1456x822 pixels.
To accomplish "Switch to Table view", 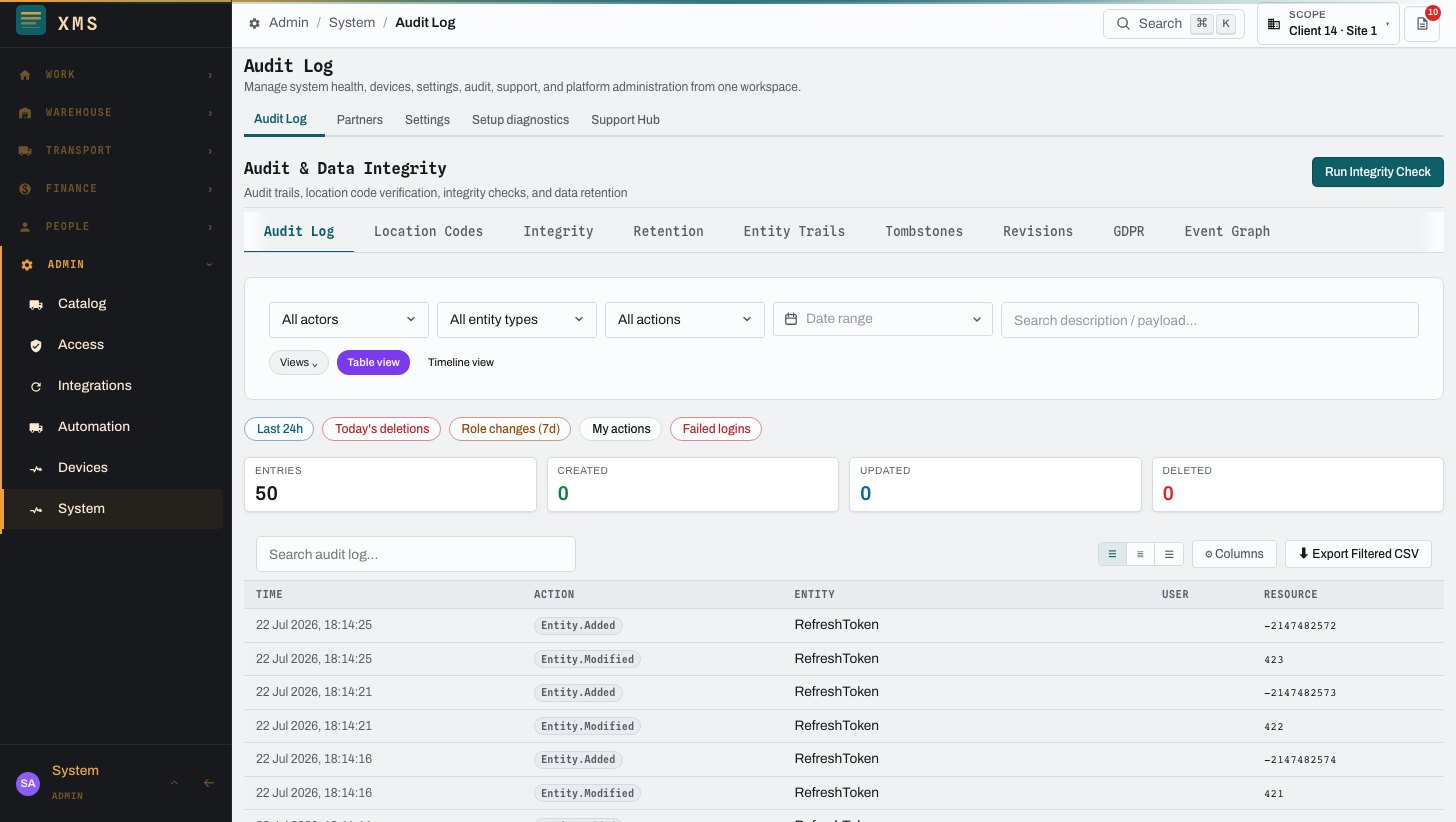I will 373,362.
